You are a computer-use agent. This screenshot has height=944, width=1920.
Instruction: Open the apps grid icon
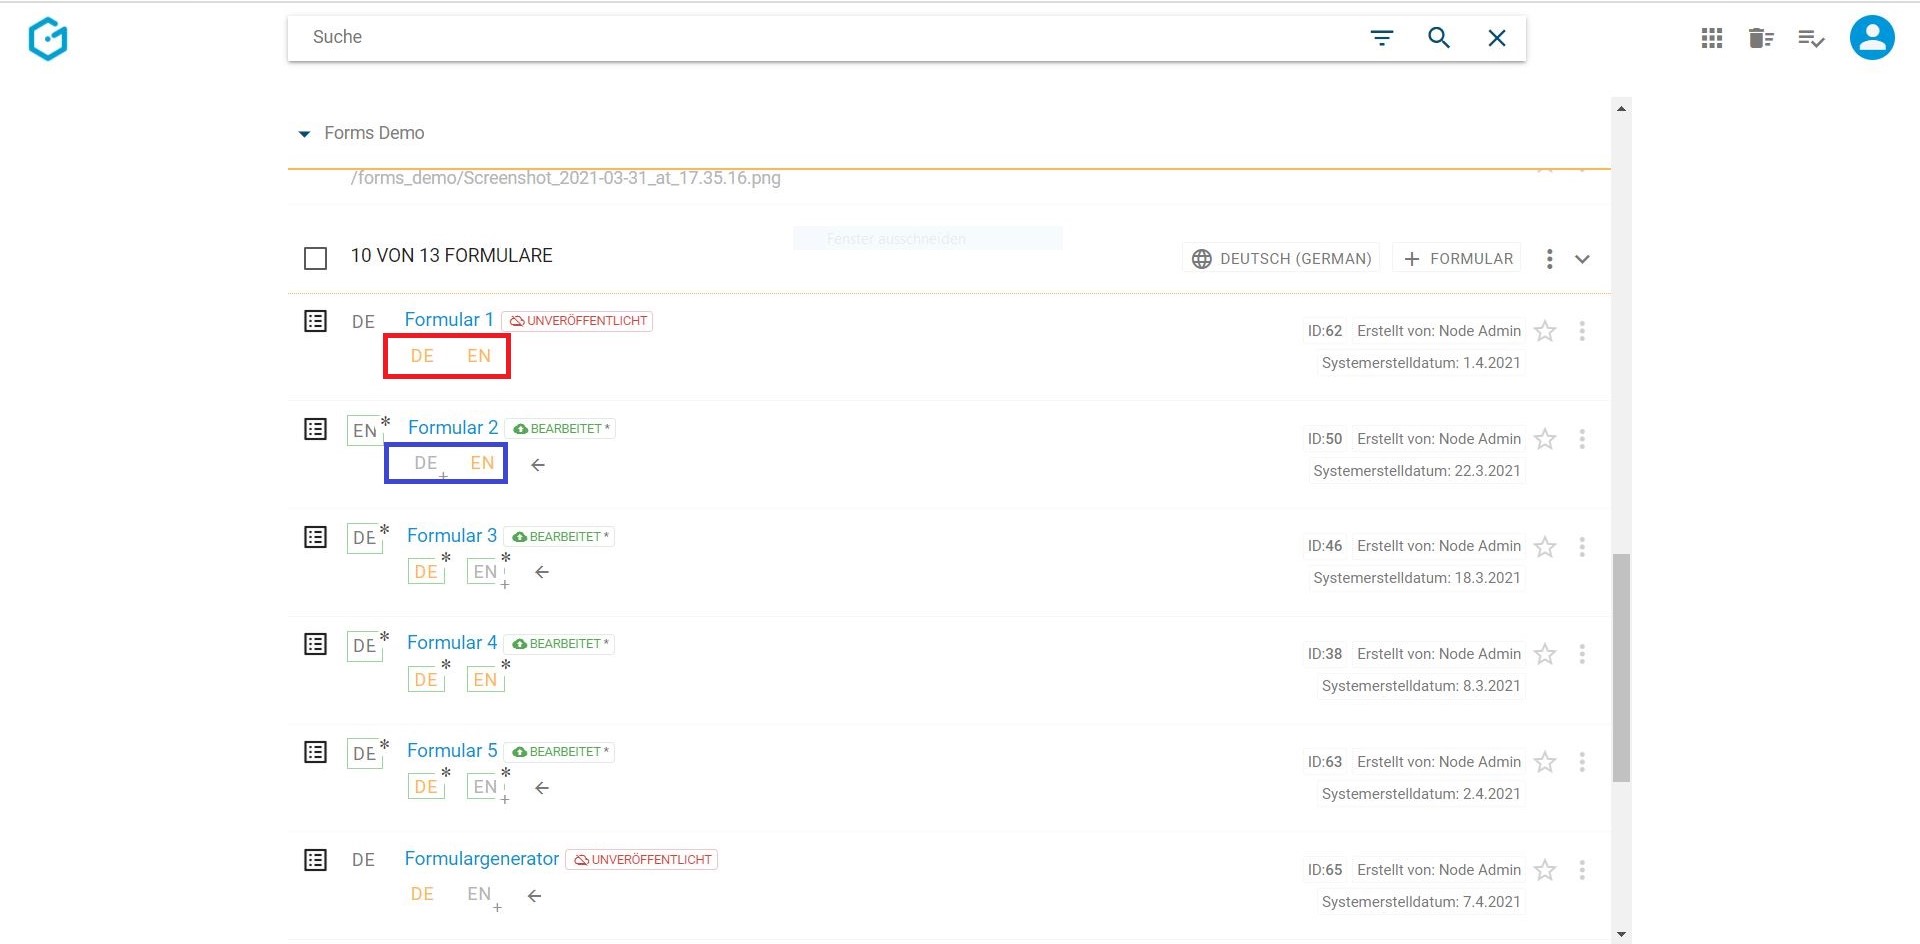(x=1712, y=38)
